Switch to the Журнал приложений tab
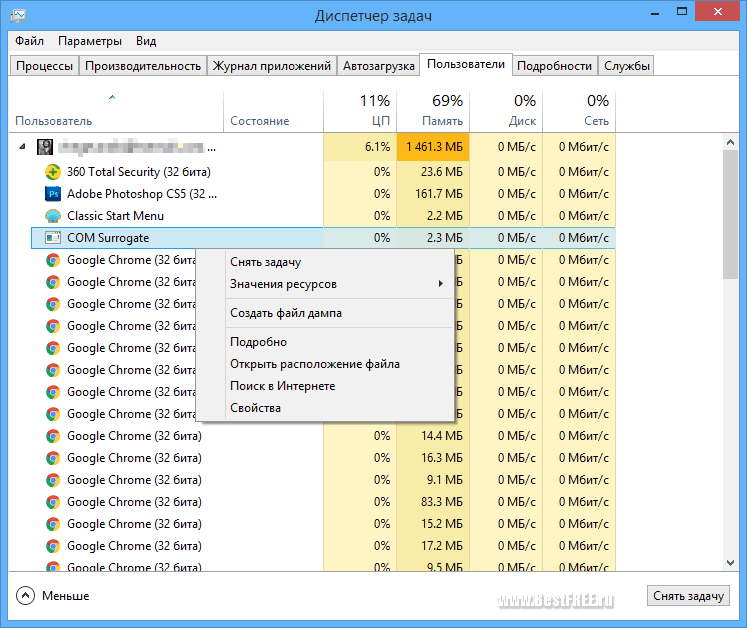The image size is (747, 628). [272, 66]
